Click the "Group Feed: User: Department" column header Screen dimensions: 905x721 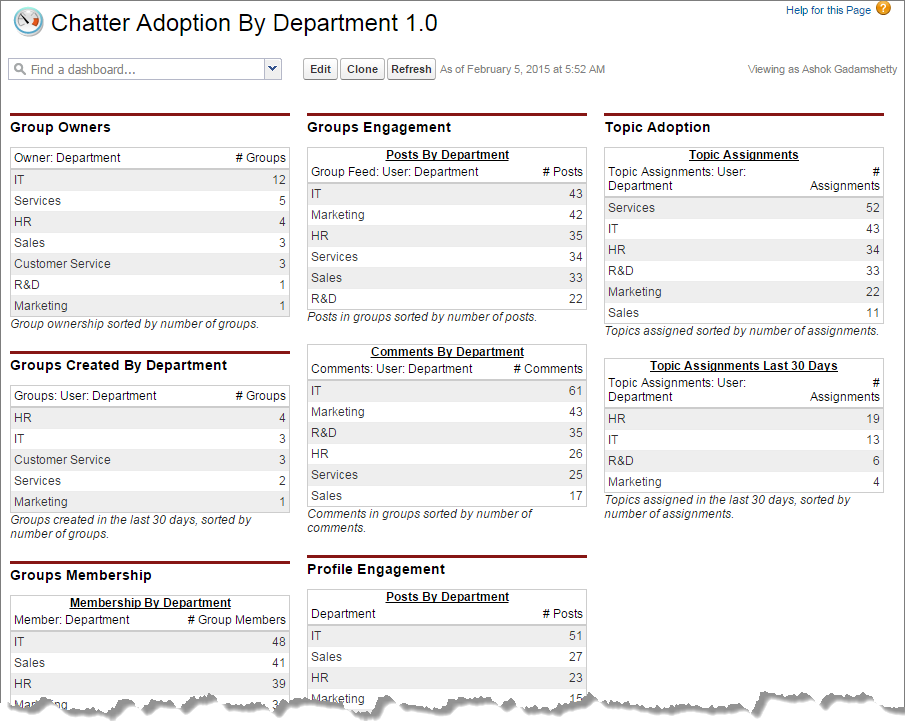[x=395, y=171]
